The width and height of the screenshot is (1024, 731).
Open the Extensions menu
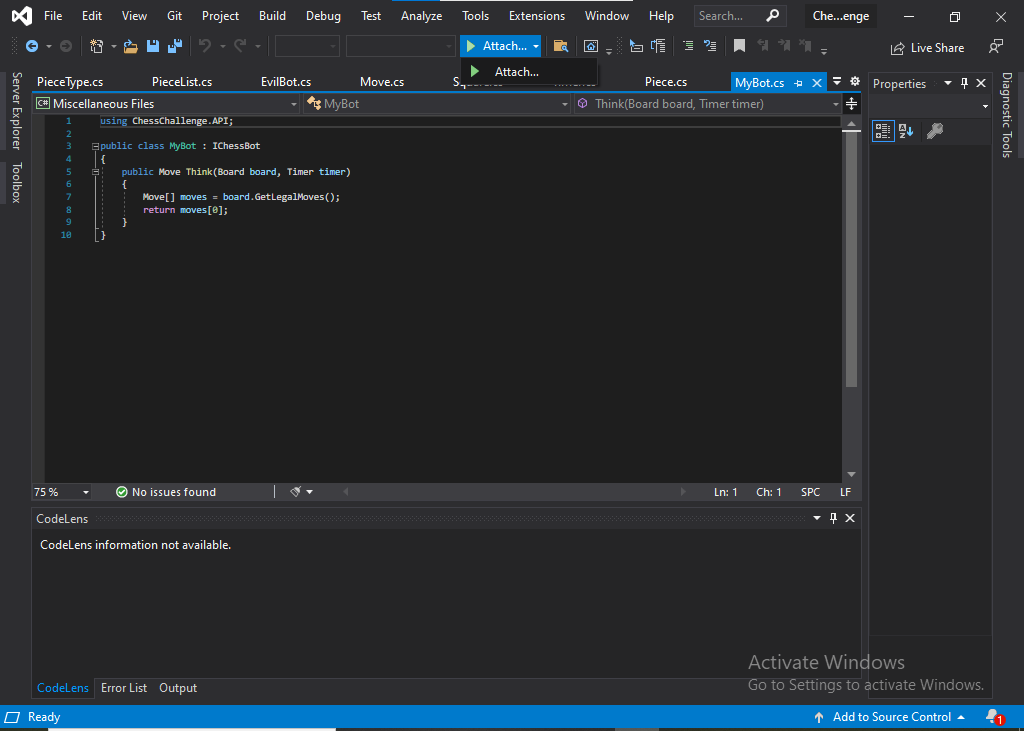pyautogui.click(x=537, y=16)
